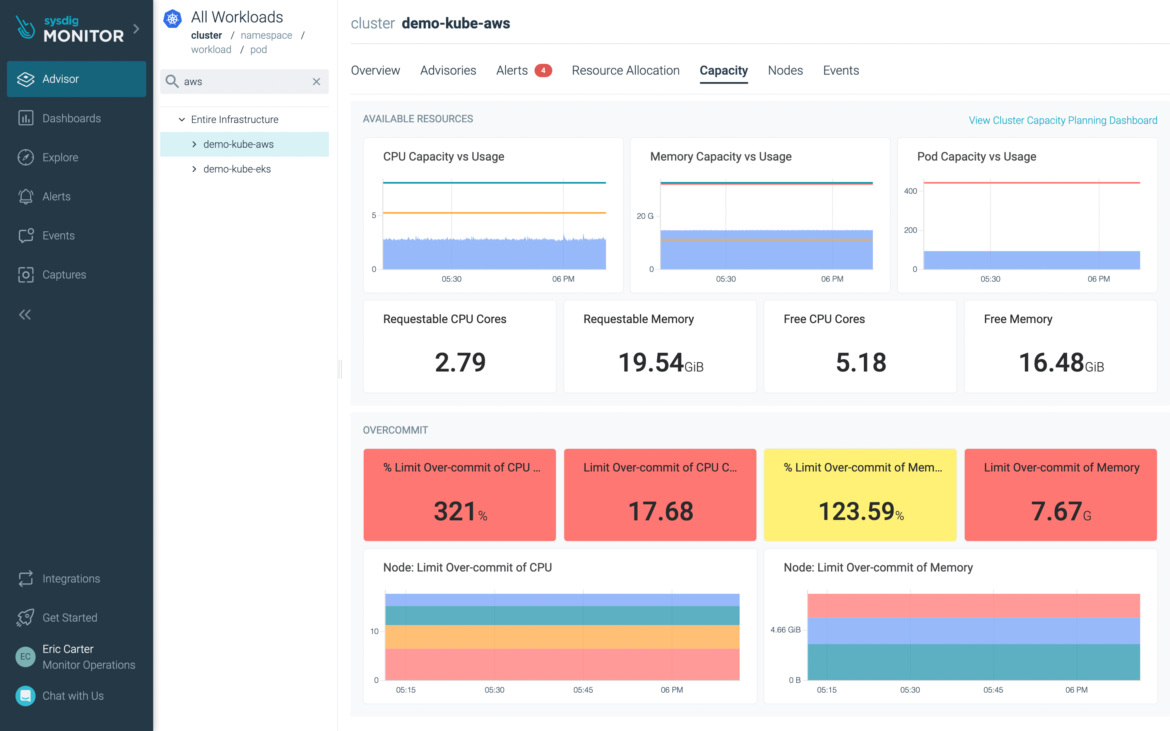Expand the demo-kube-aws tree node
1170x731 pixels.
point(196,144)
